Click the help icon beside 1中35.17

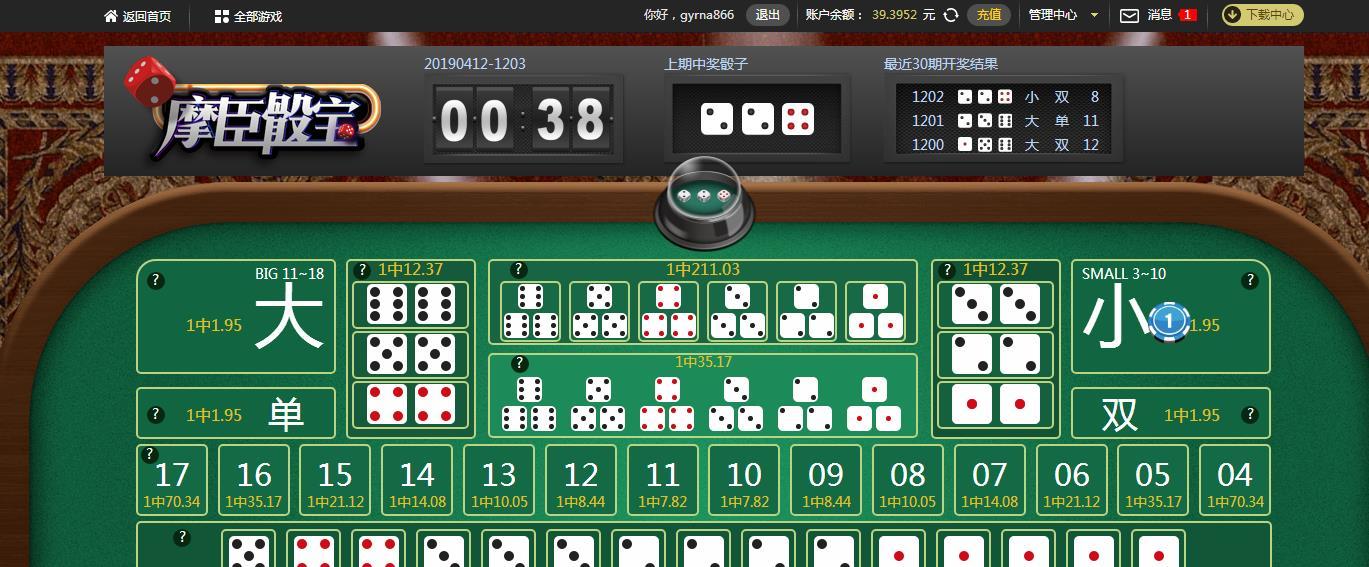point(518,363)
